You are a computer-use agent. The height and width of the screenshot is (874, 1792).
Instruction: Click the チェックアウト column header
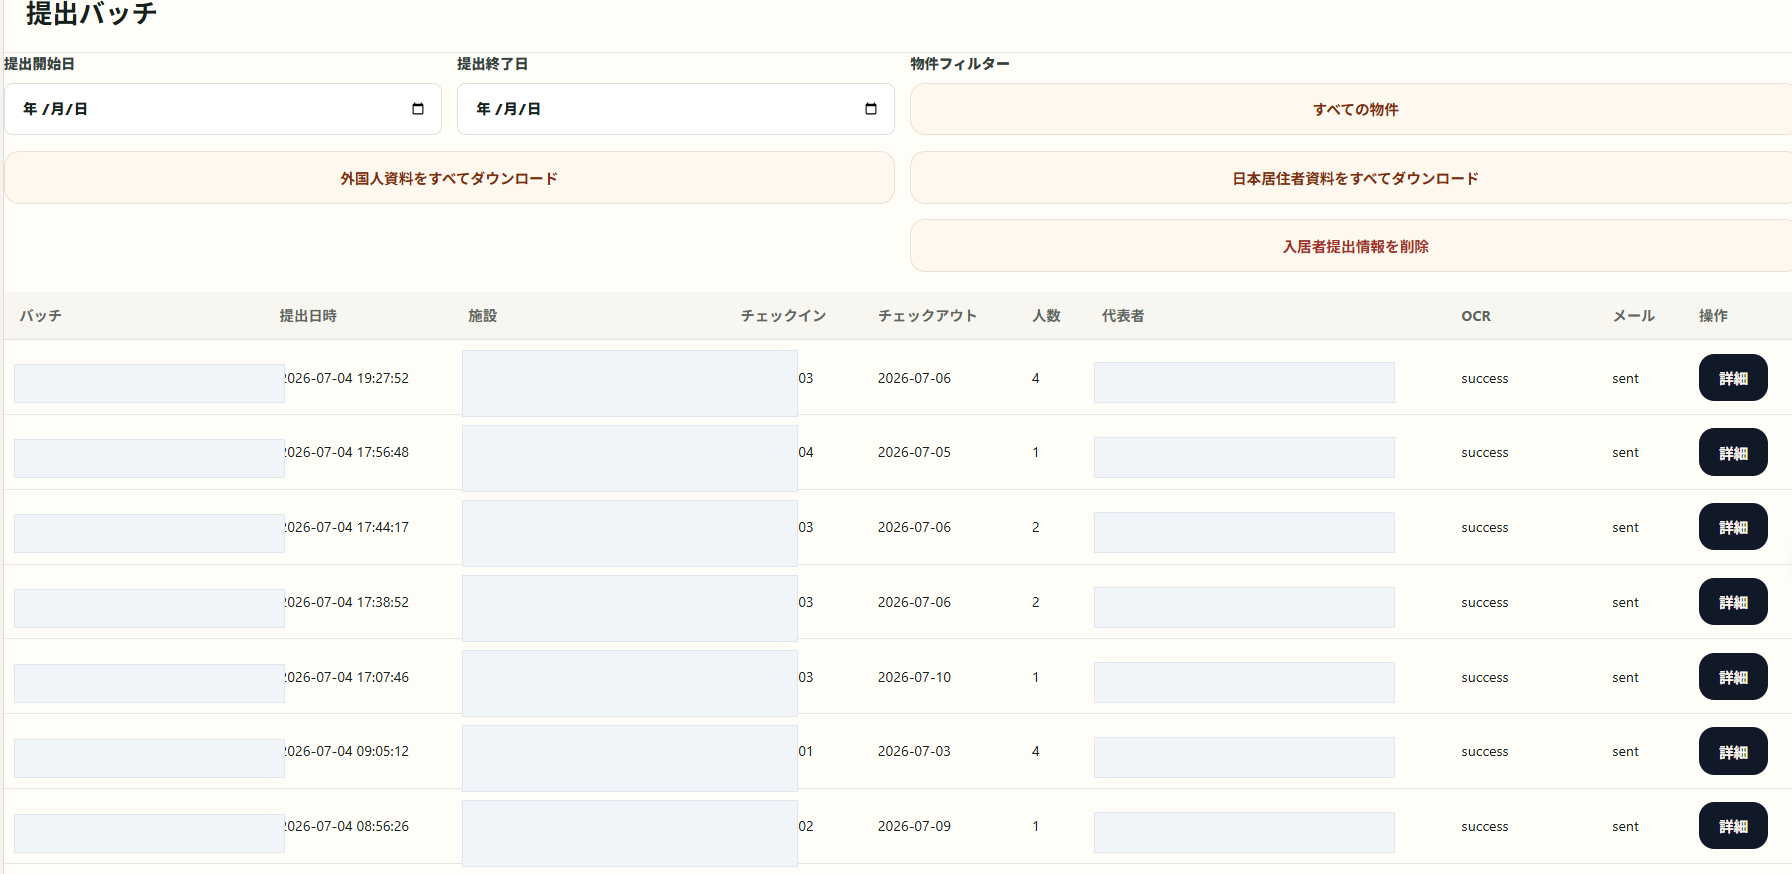coord(927,316)
